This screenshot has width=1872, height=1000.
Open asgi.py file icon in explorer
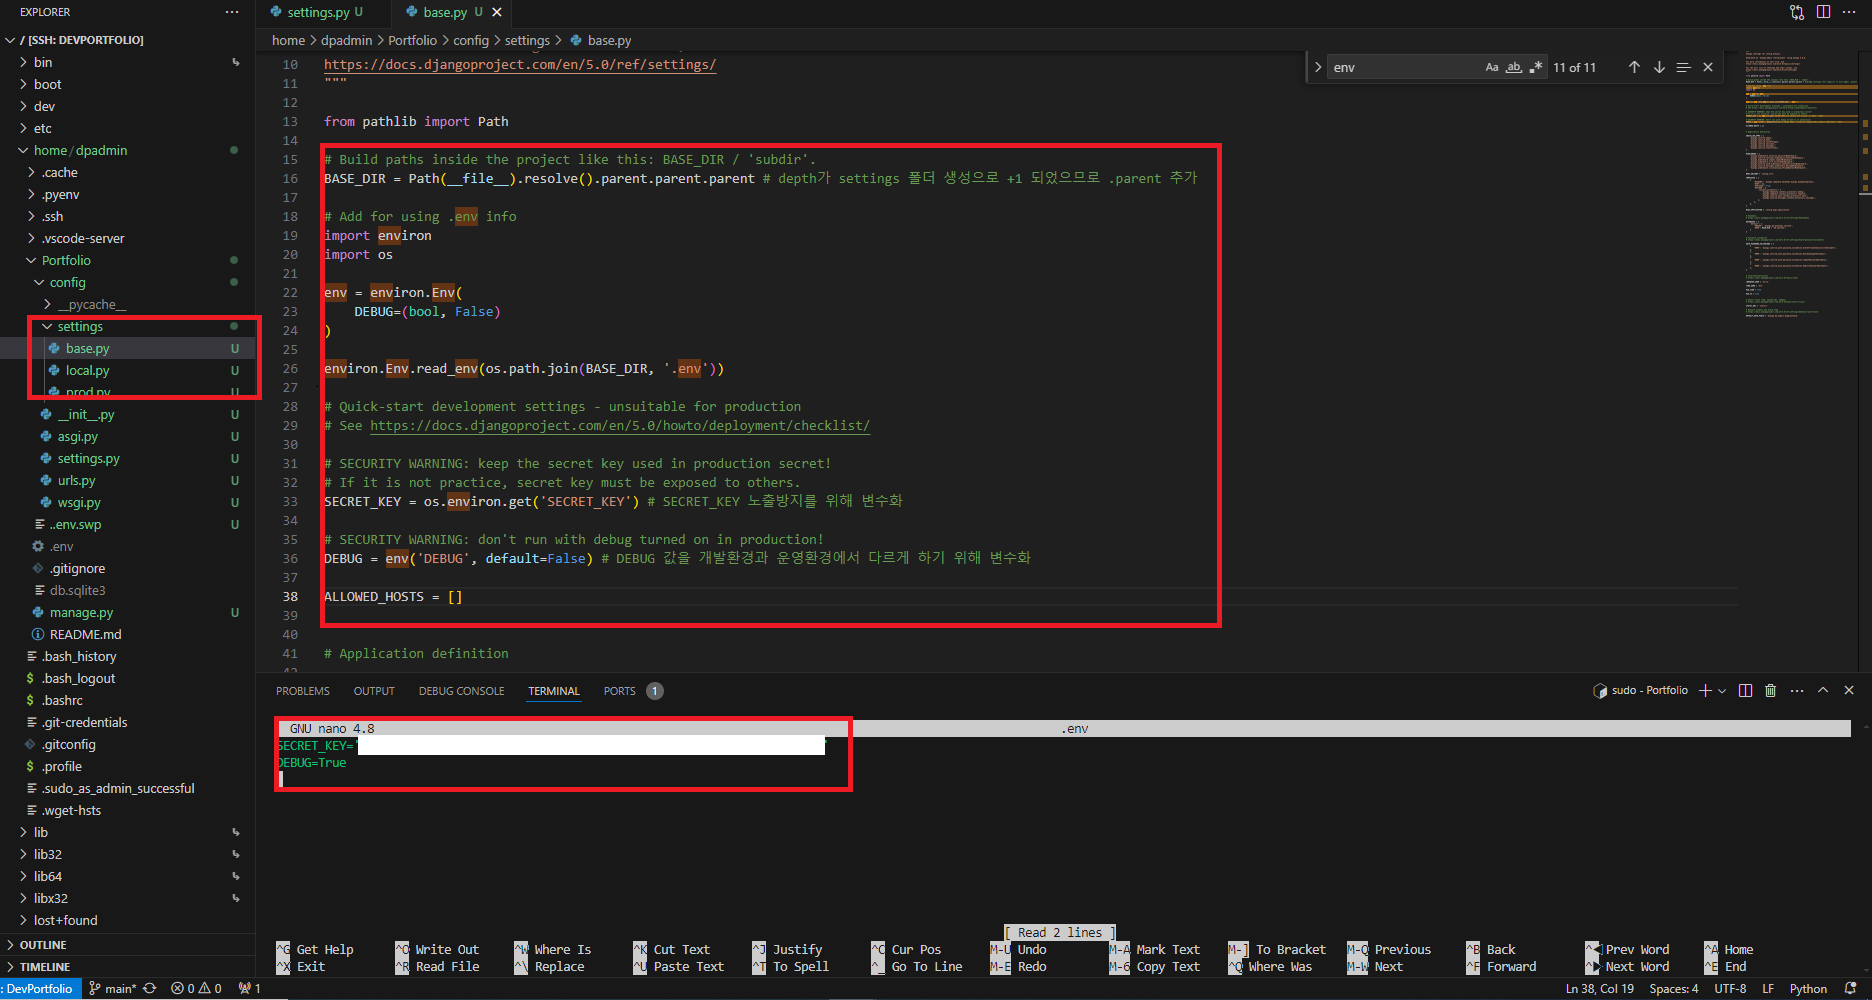point(46,436)
